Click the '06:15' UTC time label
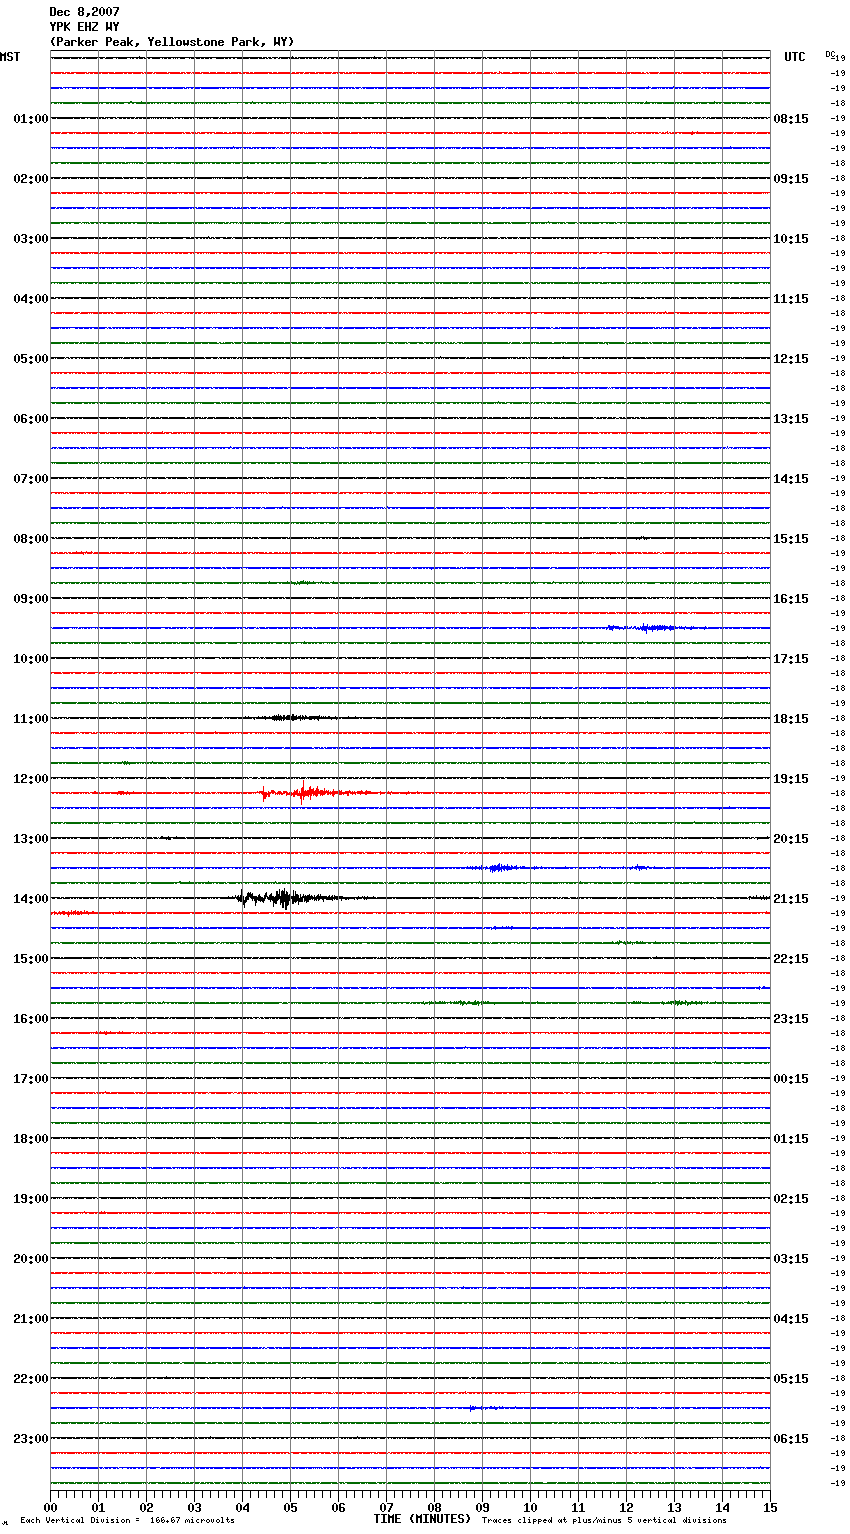The width and height of the screenshot is (850, 1534). [x=791, y=1439]
